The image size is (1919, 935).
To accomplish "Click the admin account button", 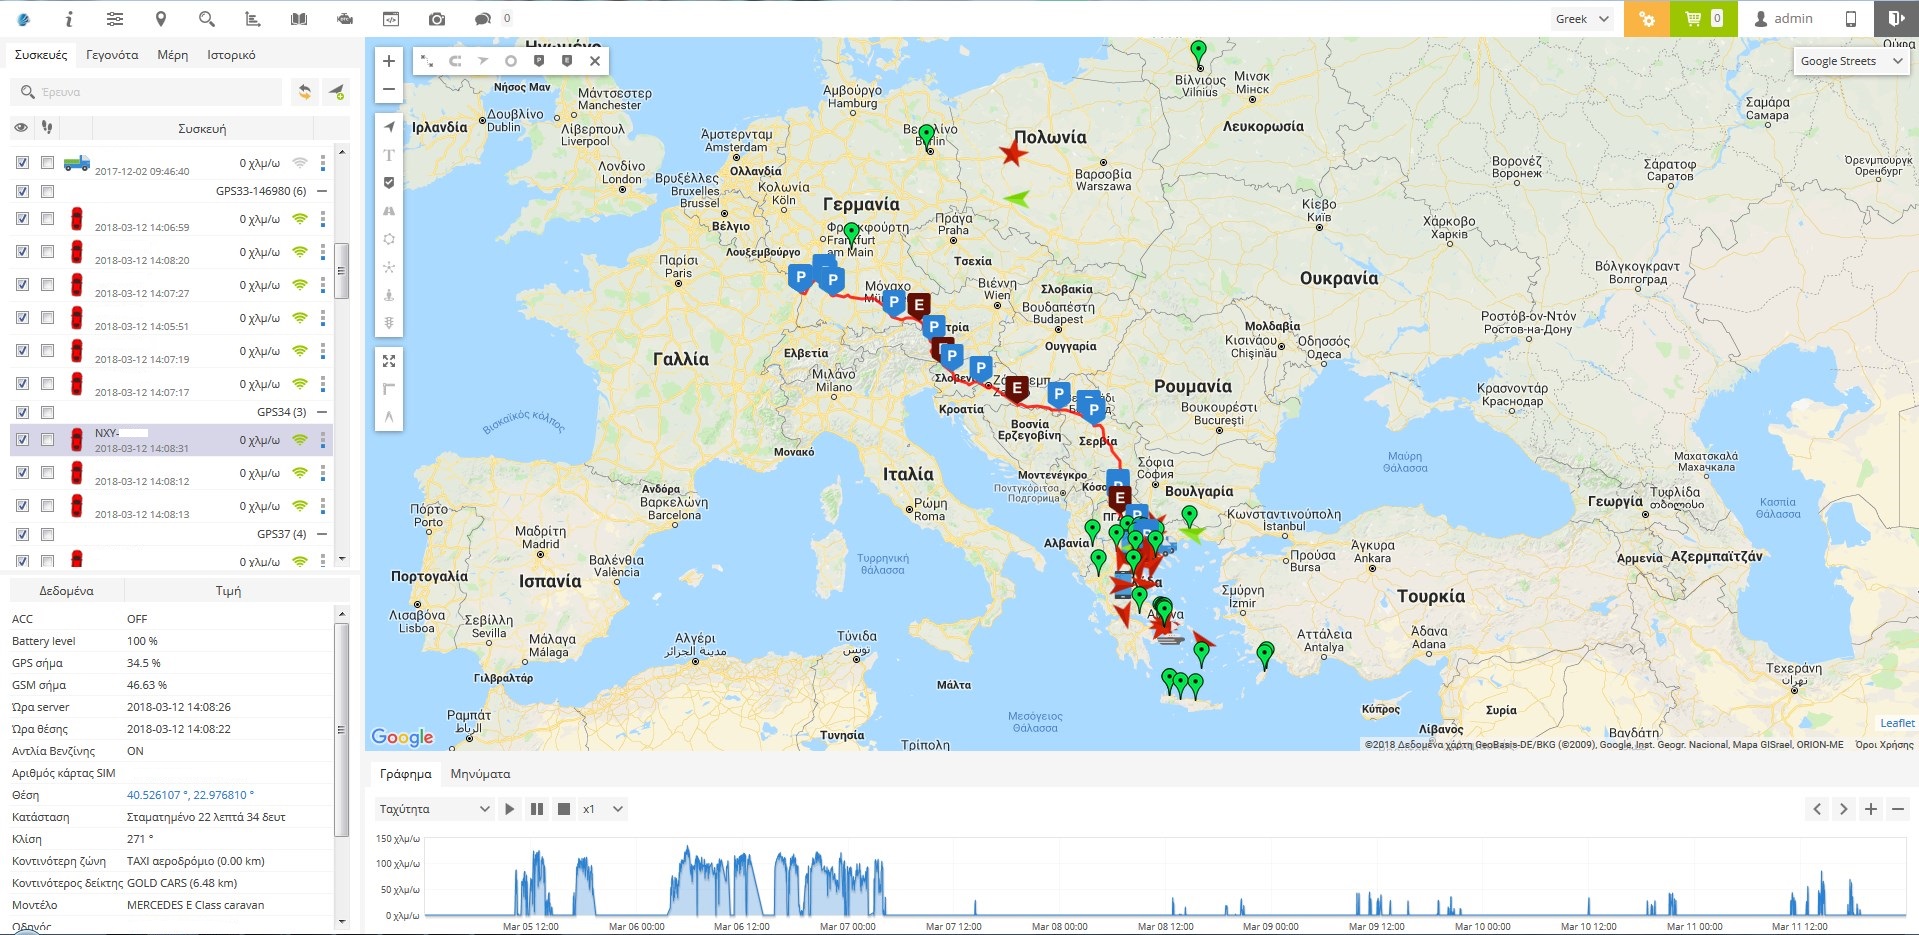I will pos(1783,19).
